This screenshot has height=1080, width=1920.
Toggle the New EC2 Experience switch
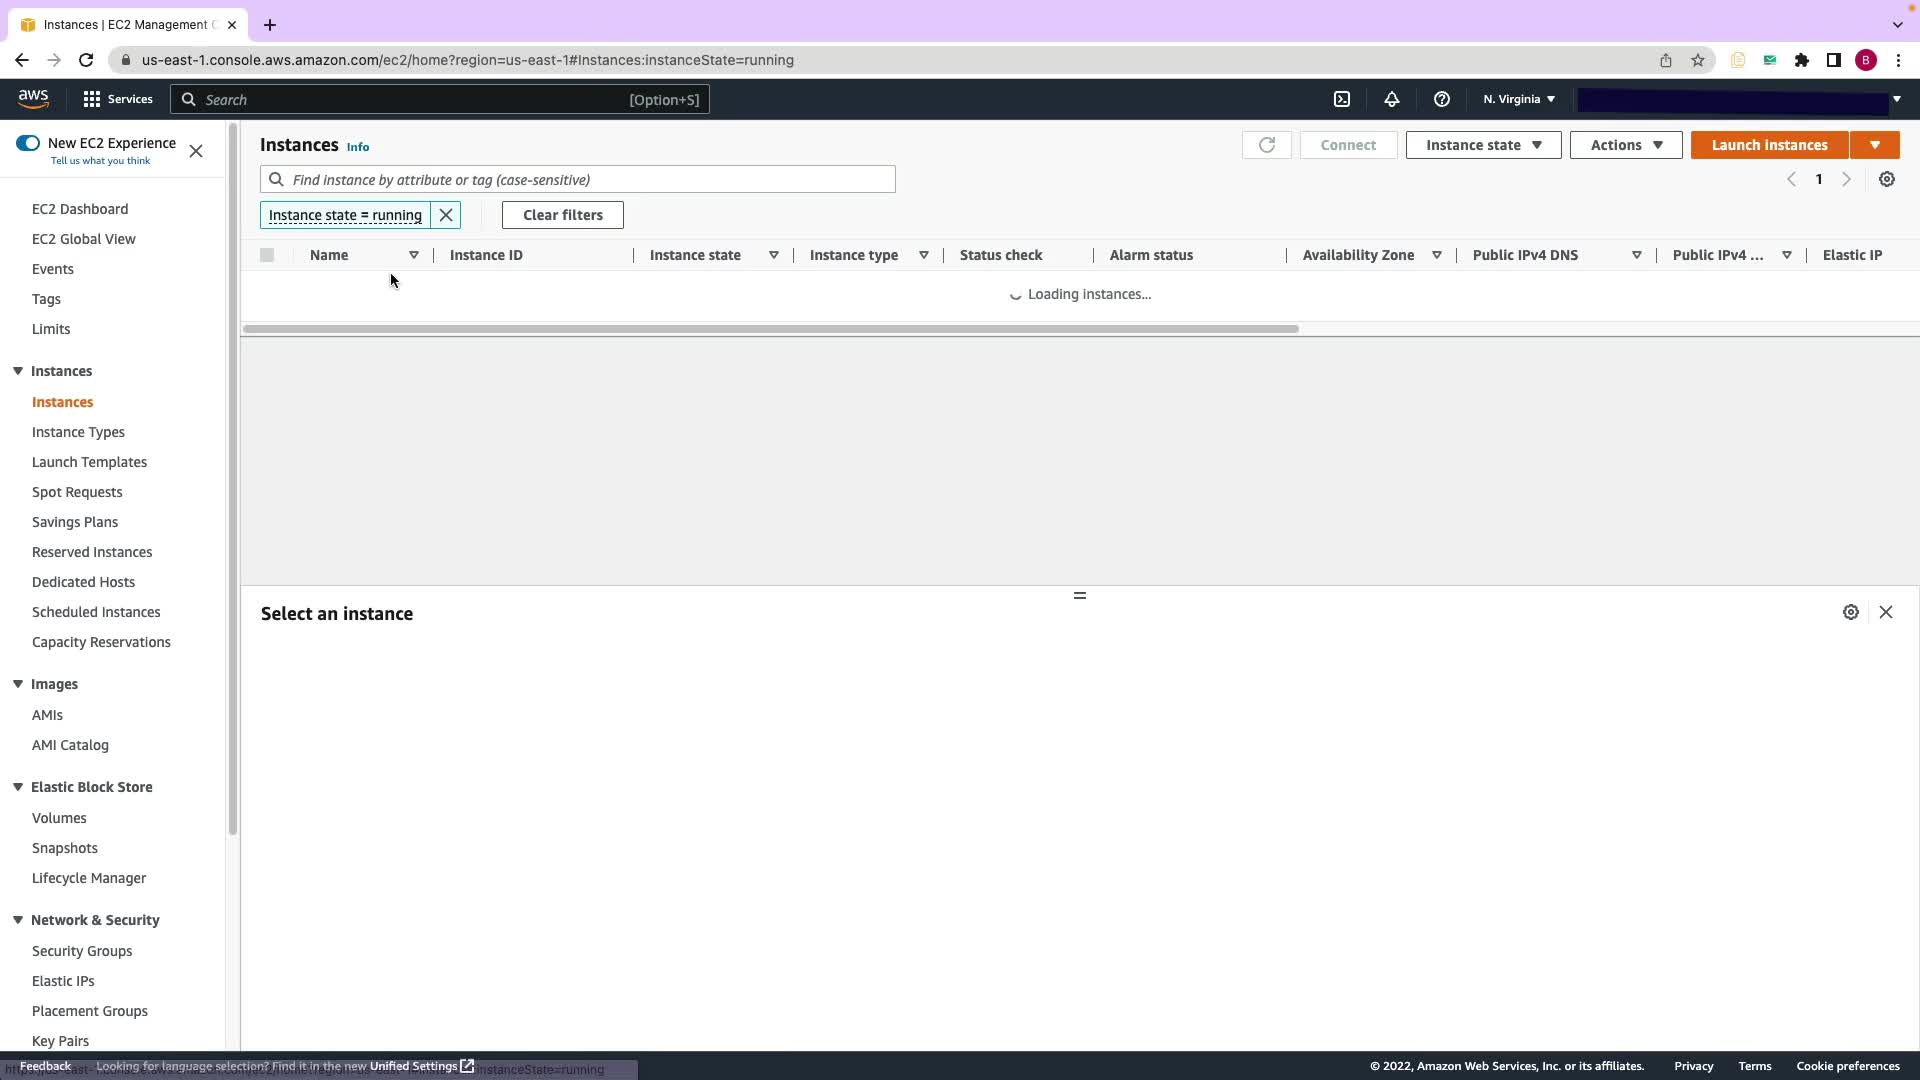(28, 143)
